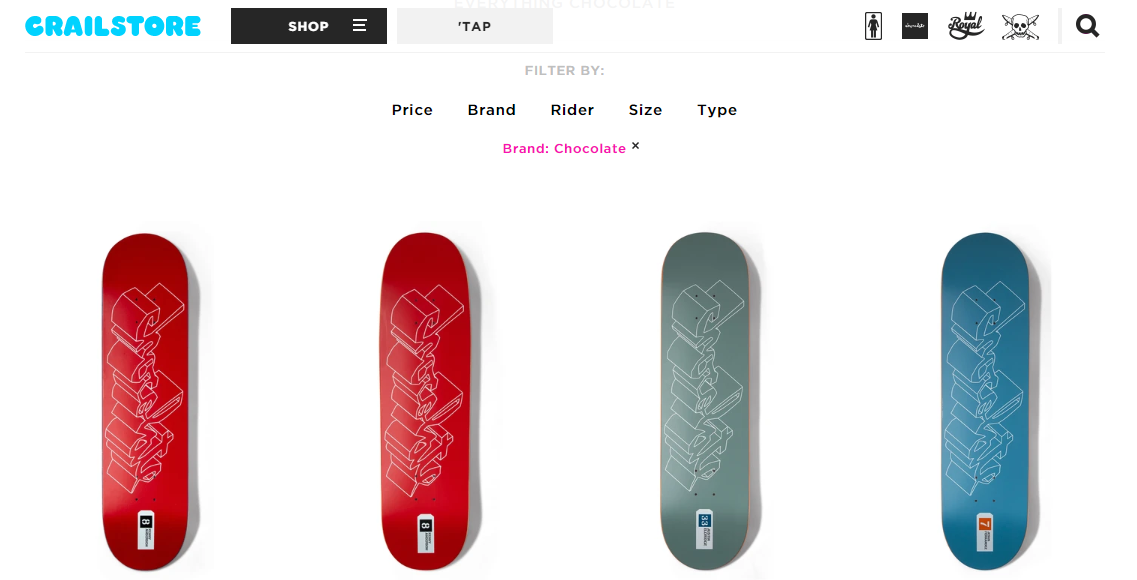Remove the Brand: Chocolate filter with the X
Viewport: 1137px width, 580px height.
tap(635, 146)
